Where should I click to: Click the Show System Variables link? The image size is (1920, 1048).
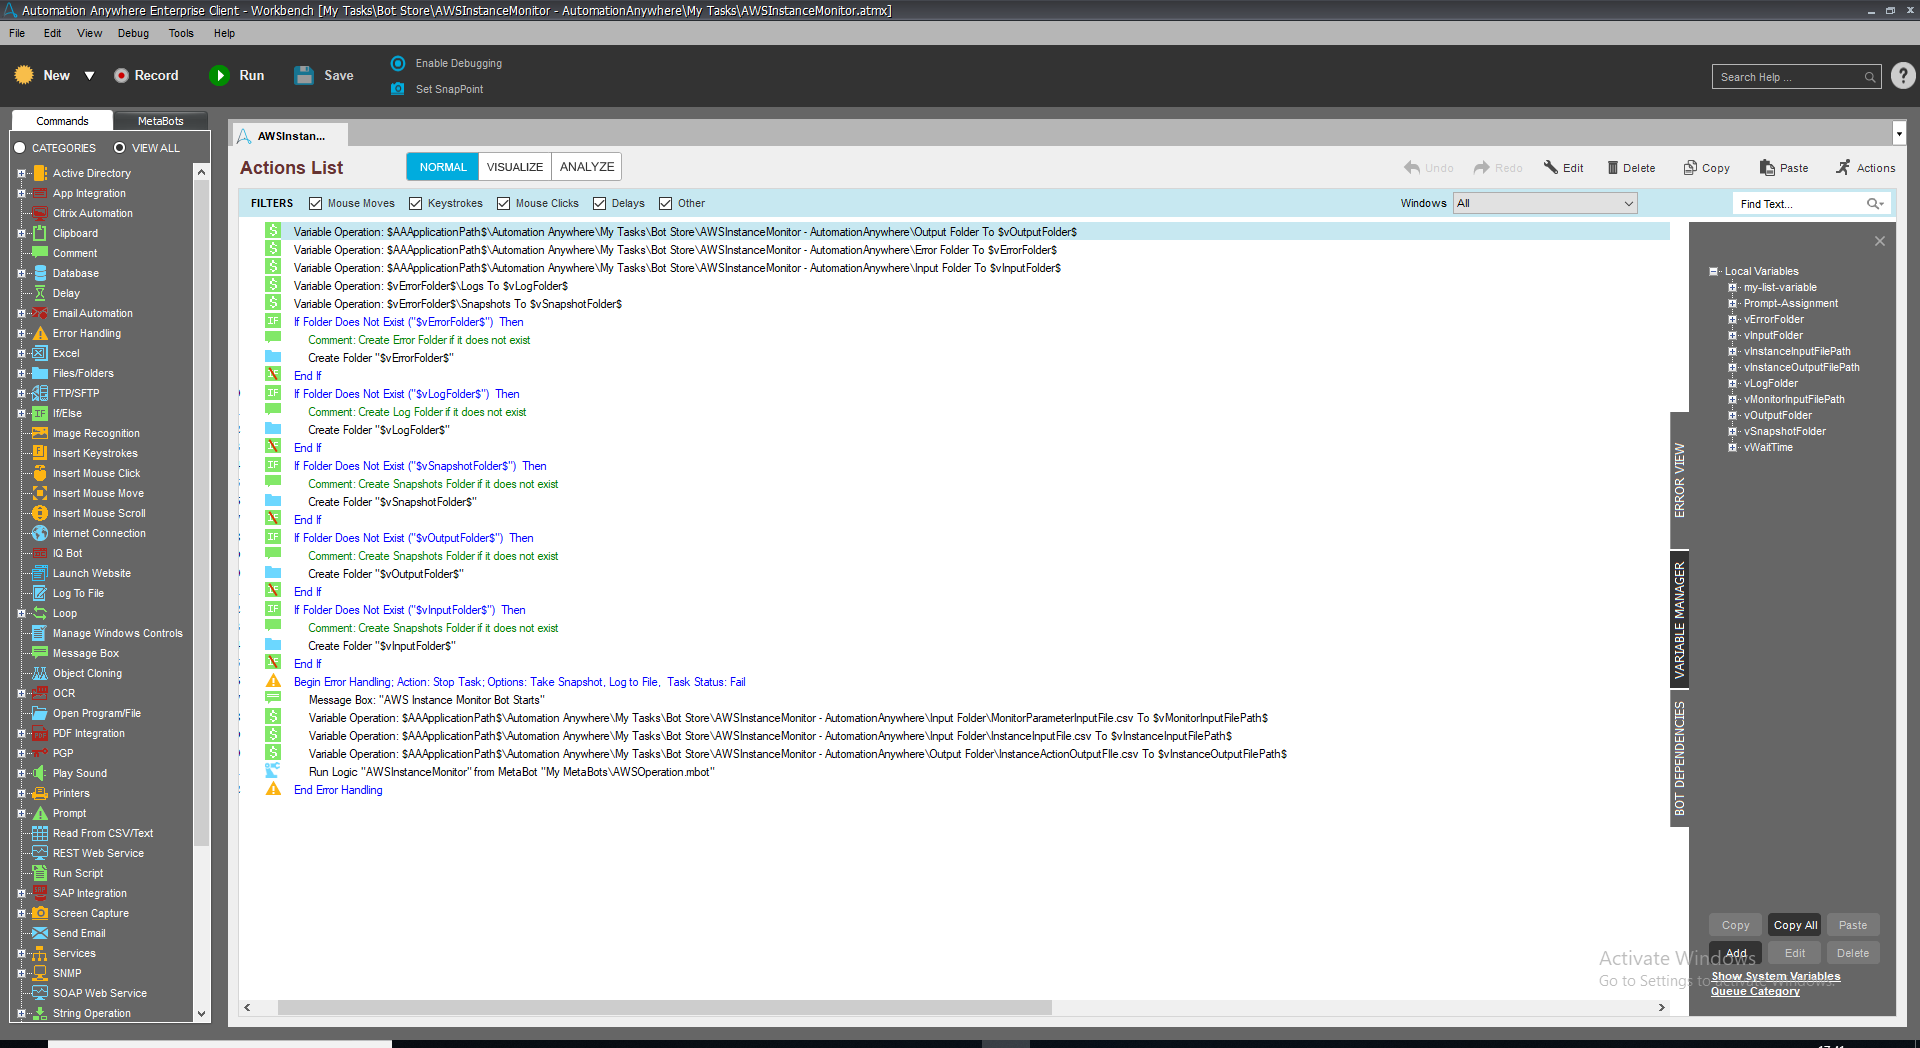coord(1775,976)
